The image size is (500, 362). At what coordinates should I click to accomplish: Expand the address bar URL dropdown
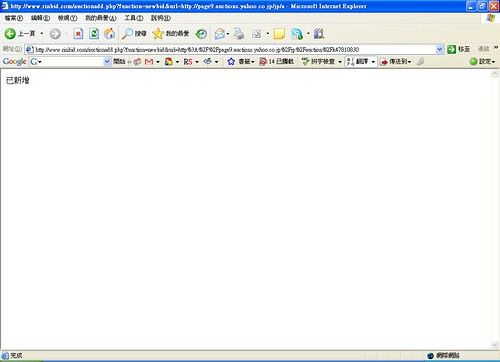pos(440,49)
